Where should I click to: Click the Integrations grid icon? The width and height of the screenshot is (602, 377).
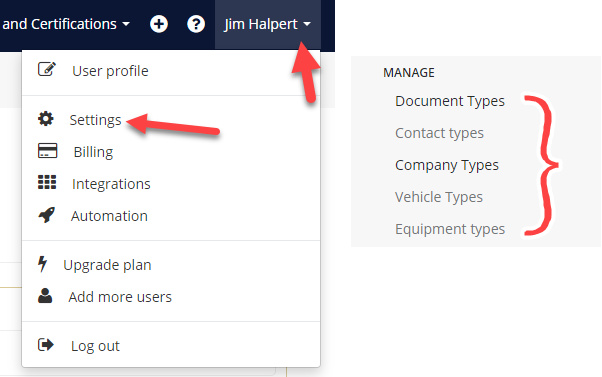[47, 182]
